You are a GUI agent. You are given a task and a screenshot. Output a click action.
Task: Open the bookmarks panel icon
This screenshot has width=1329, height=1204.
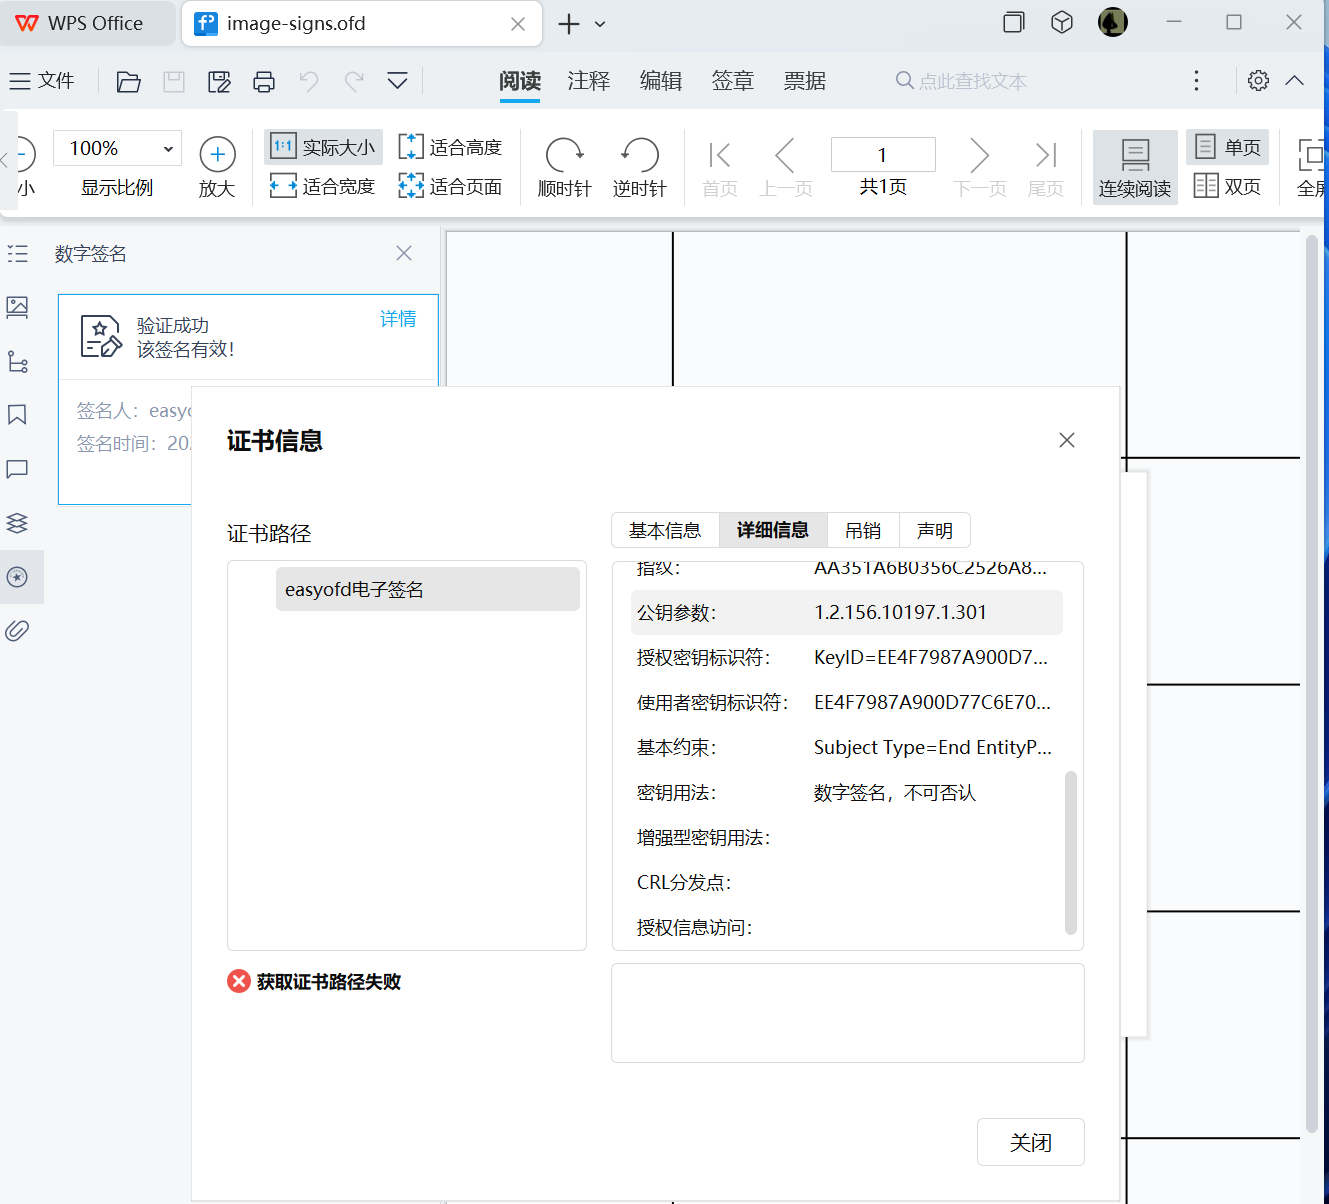pyautogui.click(x=16, y=414)
